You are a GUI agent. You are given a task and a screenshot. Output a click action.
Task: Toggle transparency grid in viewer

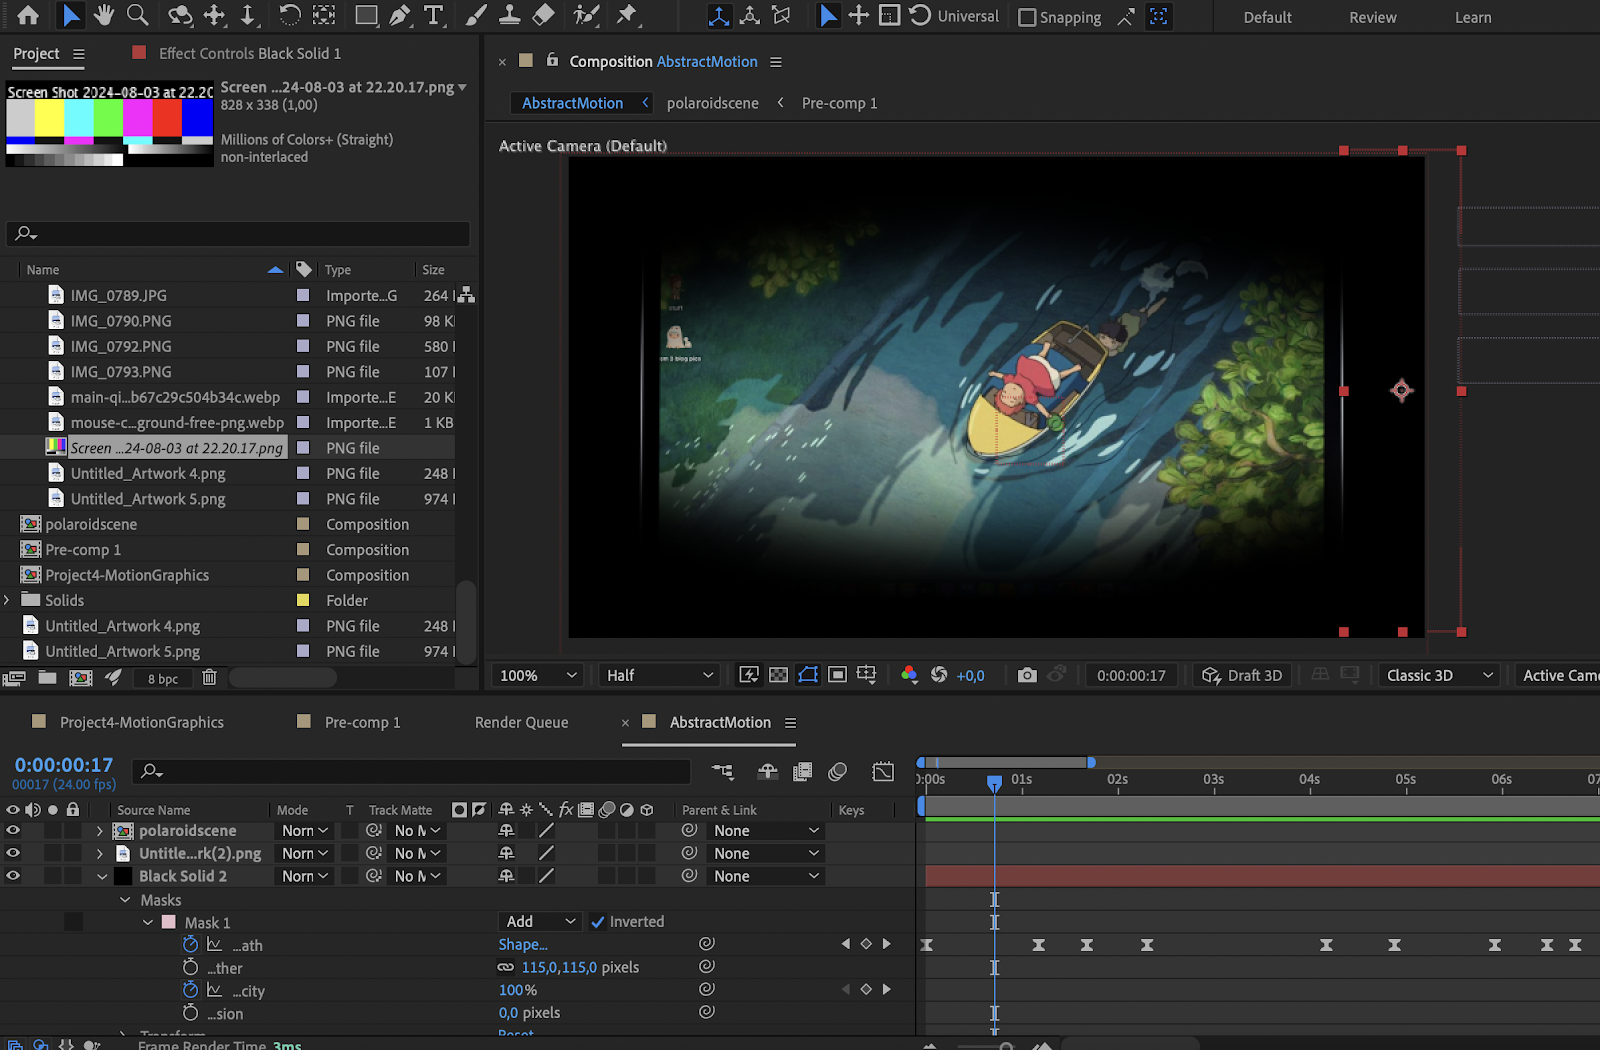(x=778, y=675)
